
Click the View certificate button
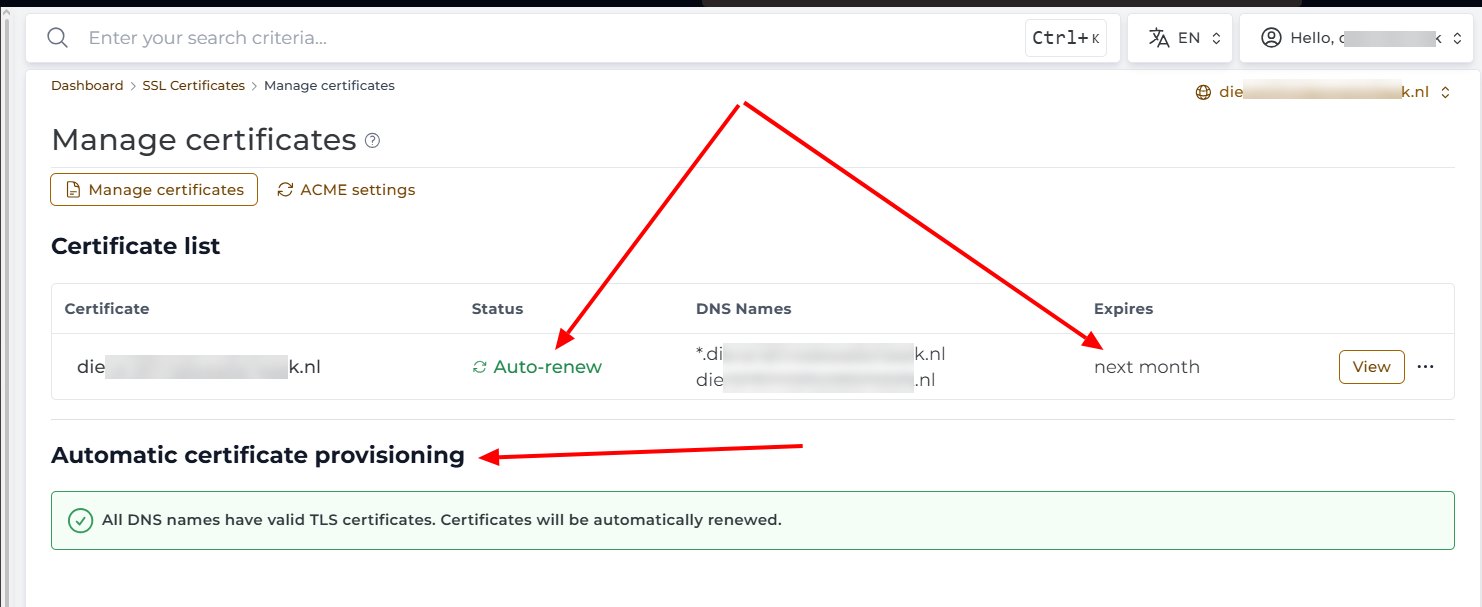(x=1372, y=367)
